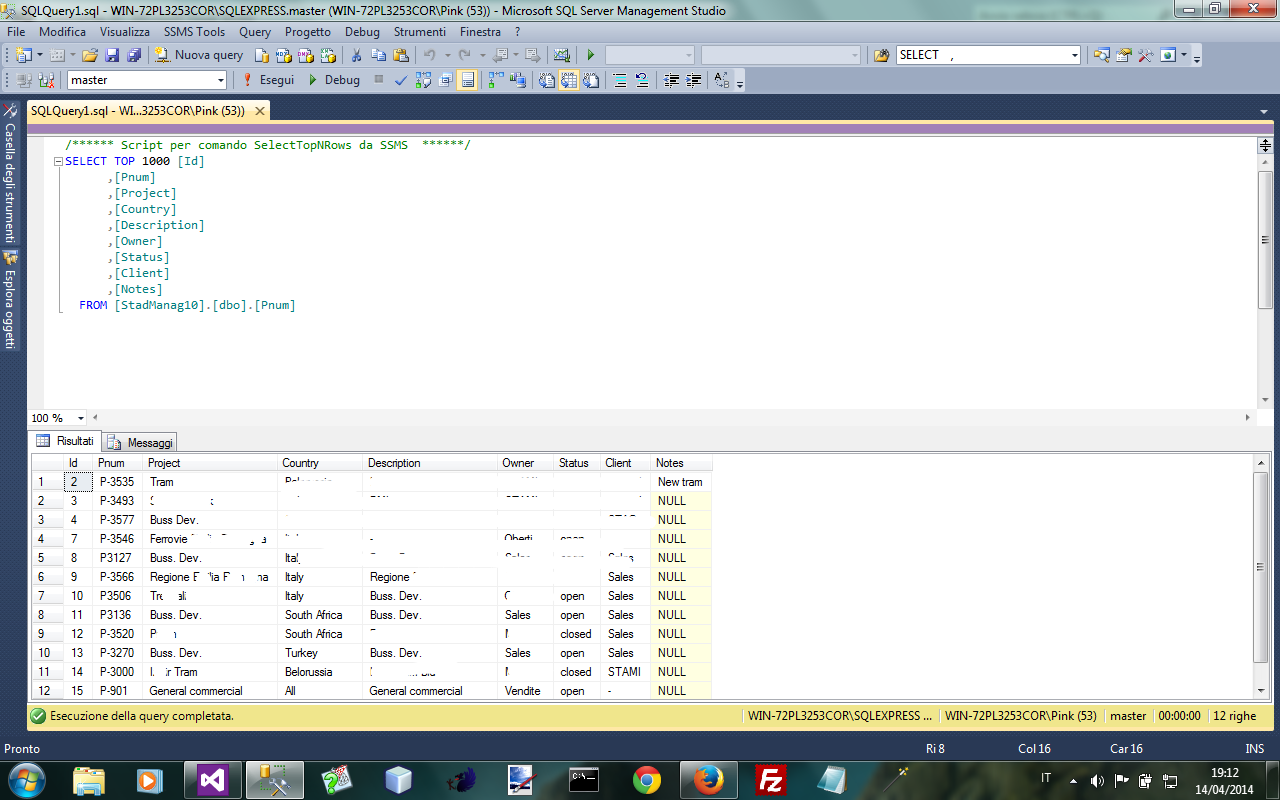Open the Progetto menu
This screenshot has height=800, width=1280.
click(308, 32)
